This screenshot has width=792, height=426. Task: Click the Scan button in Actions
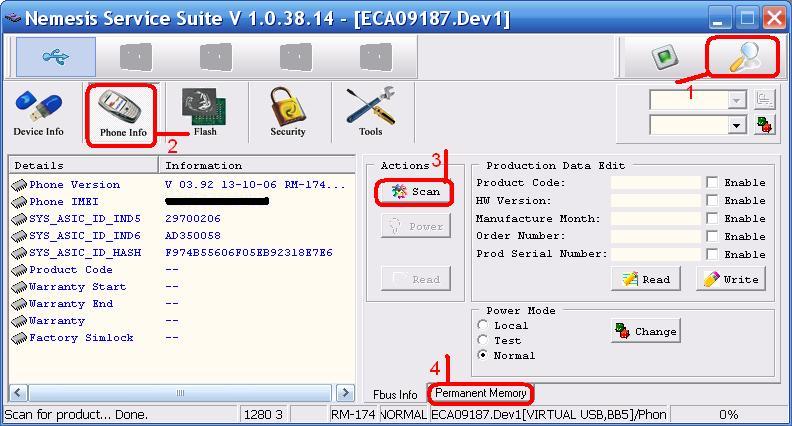[415, 192]
